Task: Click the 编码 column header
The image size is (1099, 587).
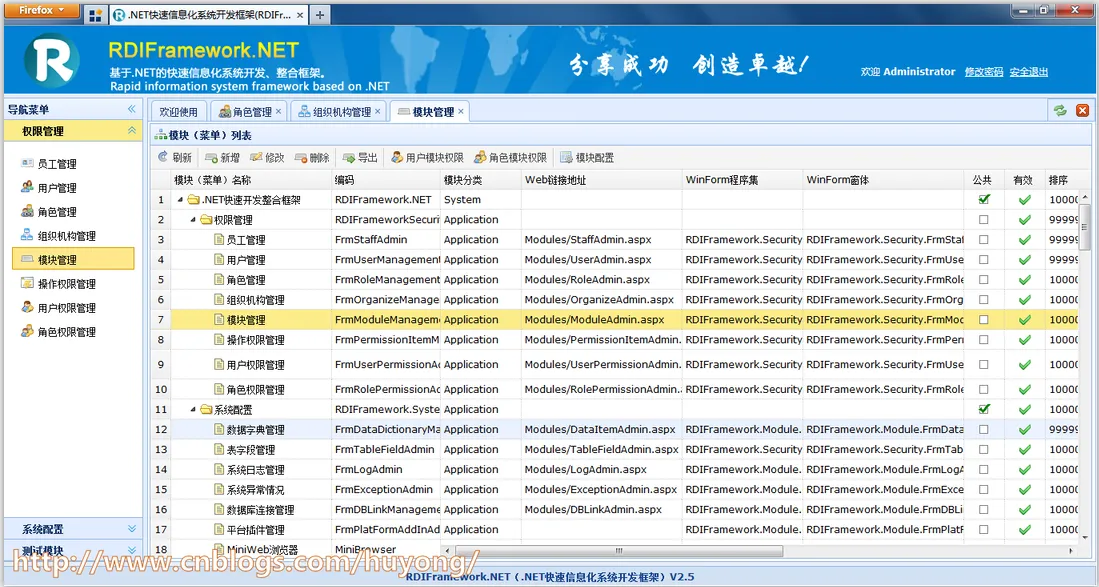Action: pos(386,180)
